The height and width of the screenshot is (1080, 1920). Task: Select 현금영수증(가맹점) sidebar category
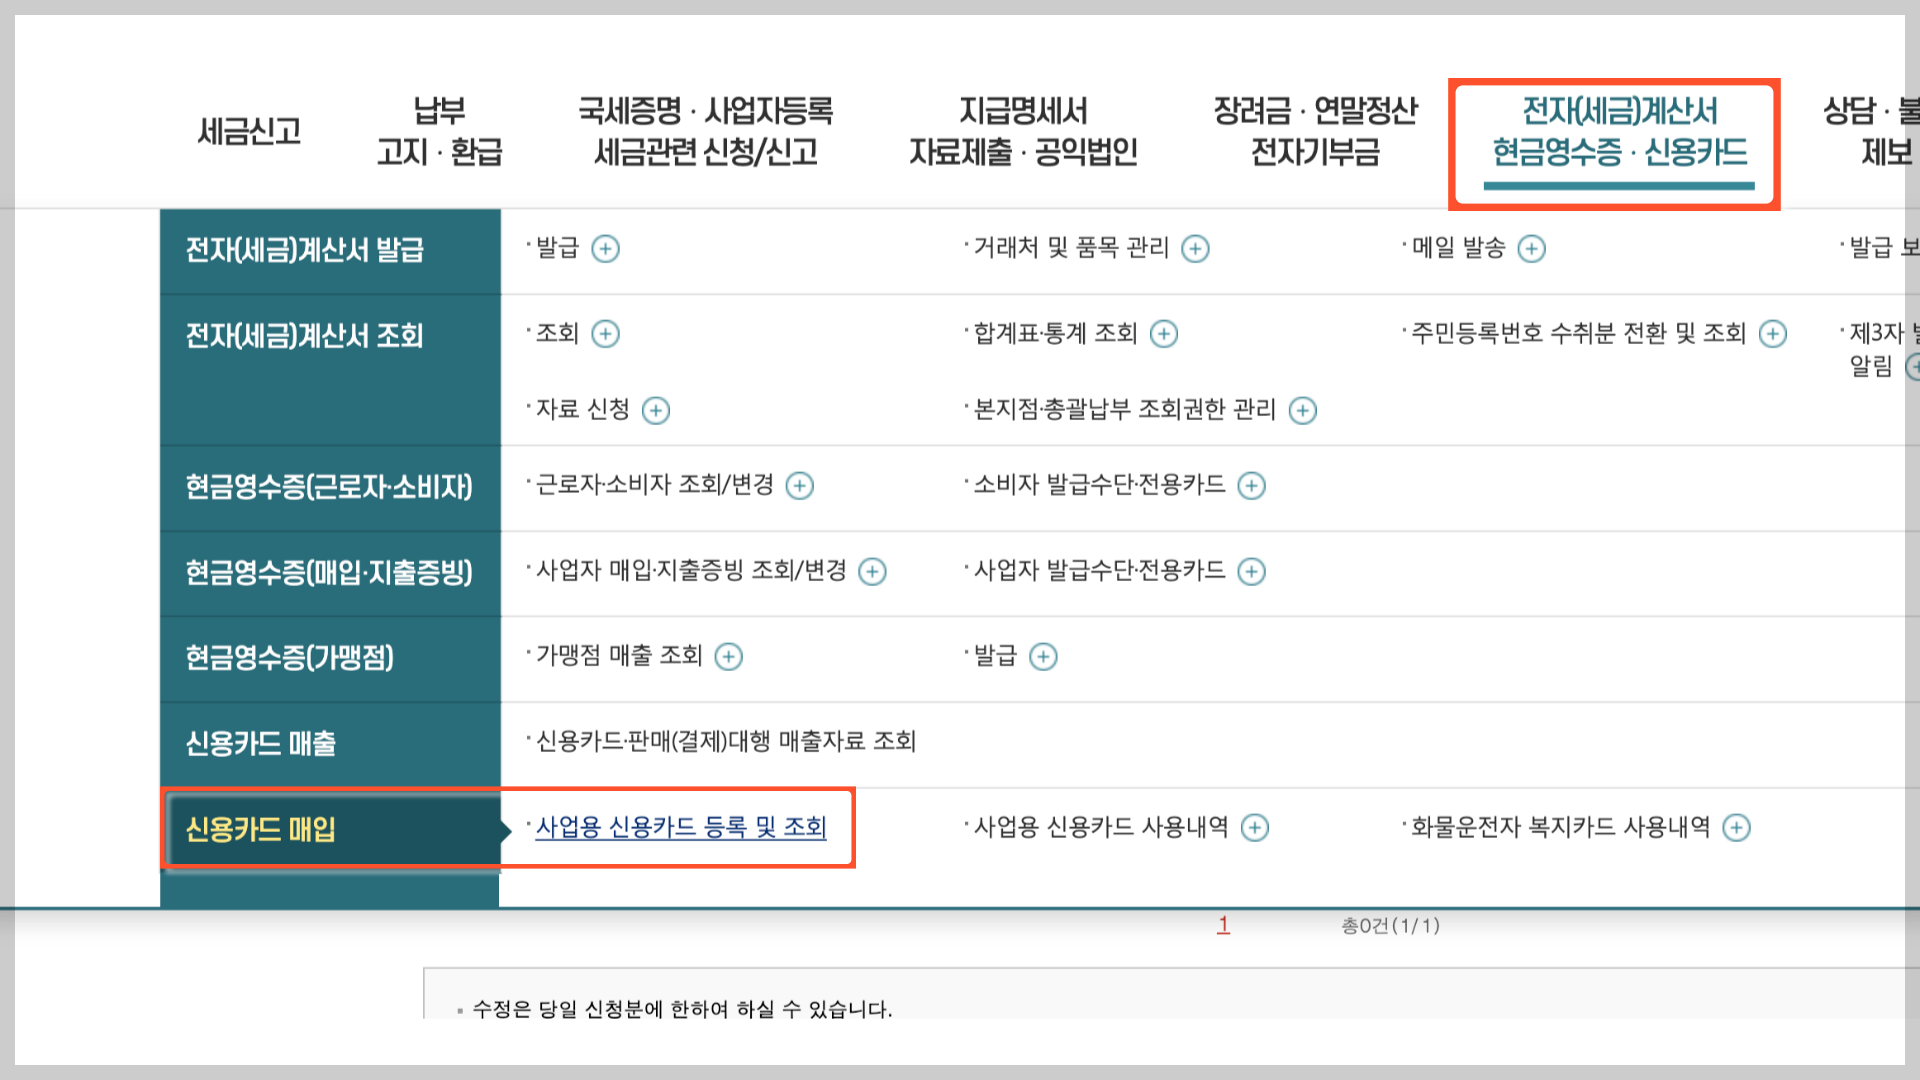click(x=289, y=657)
